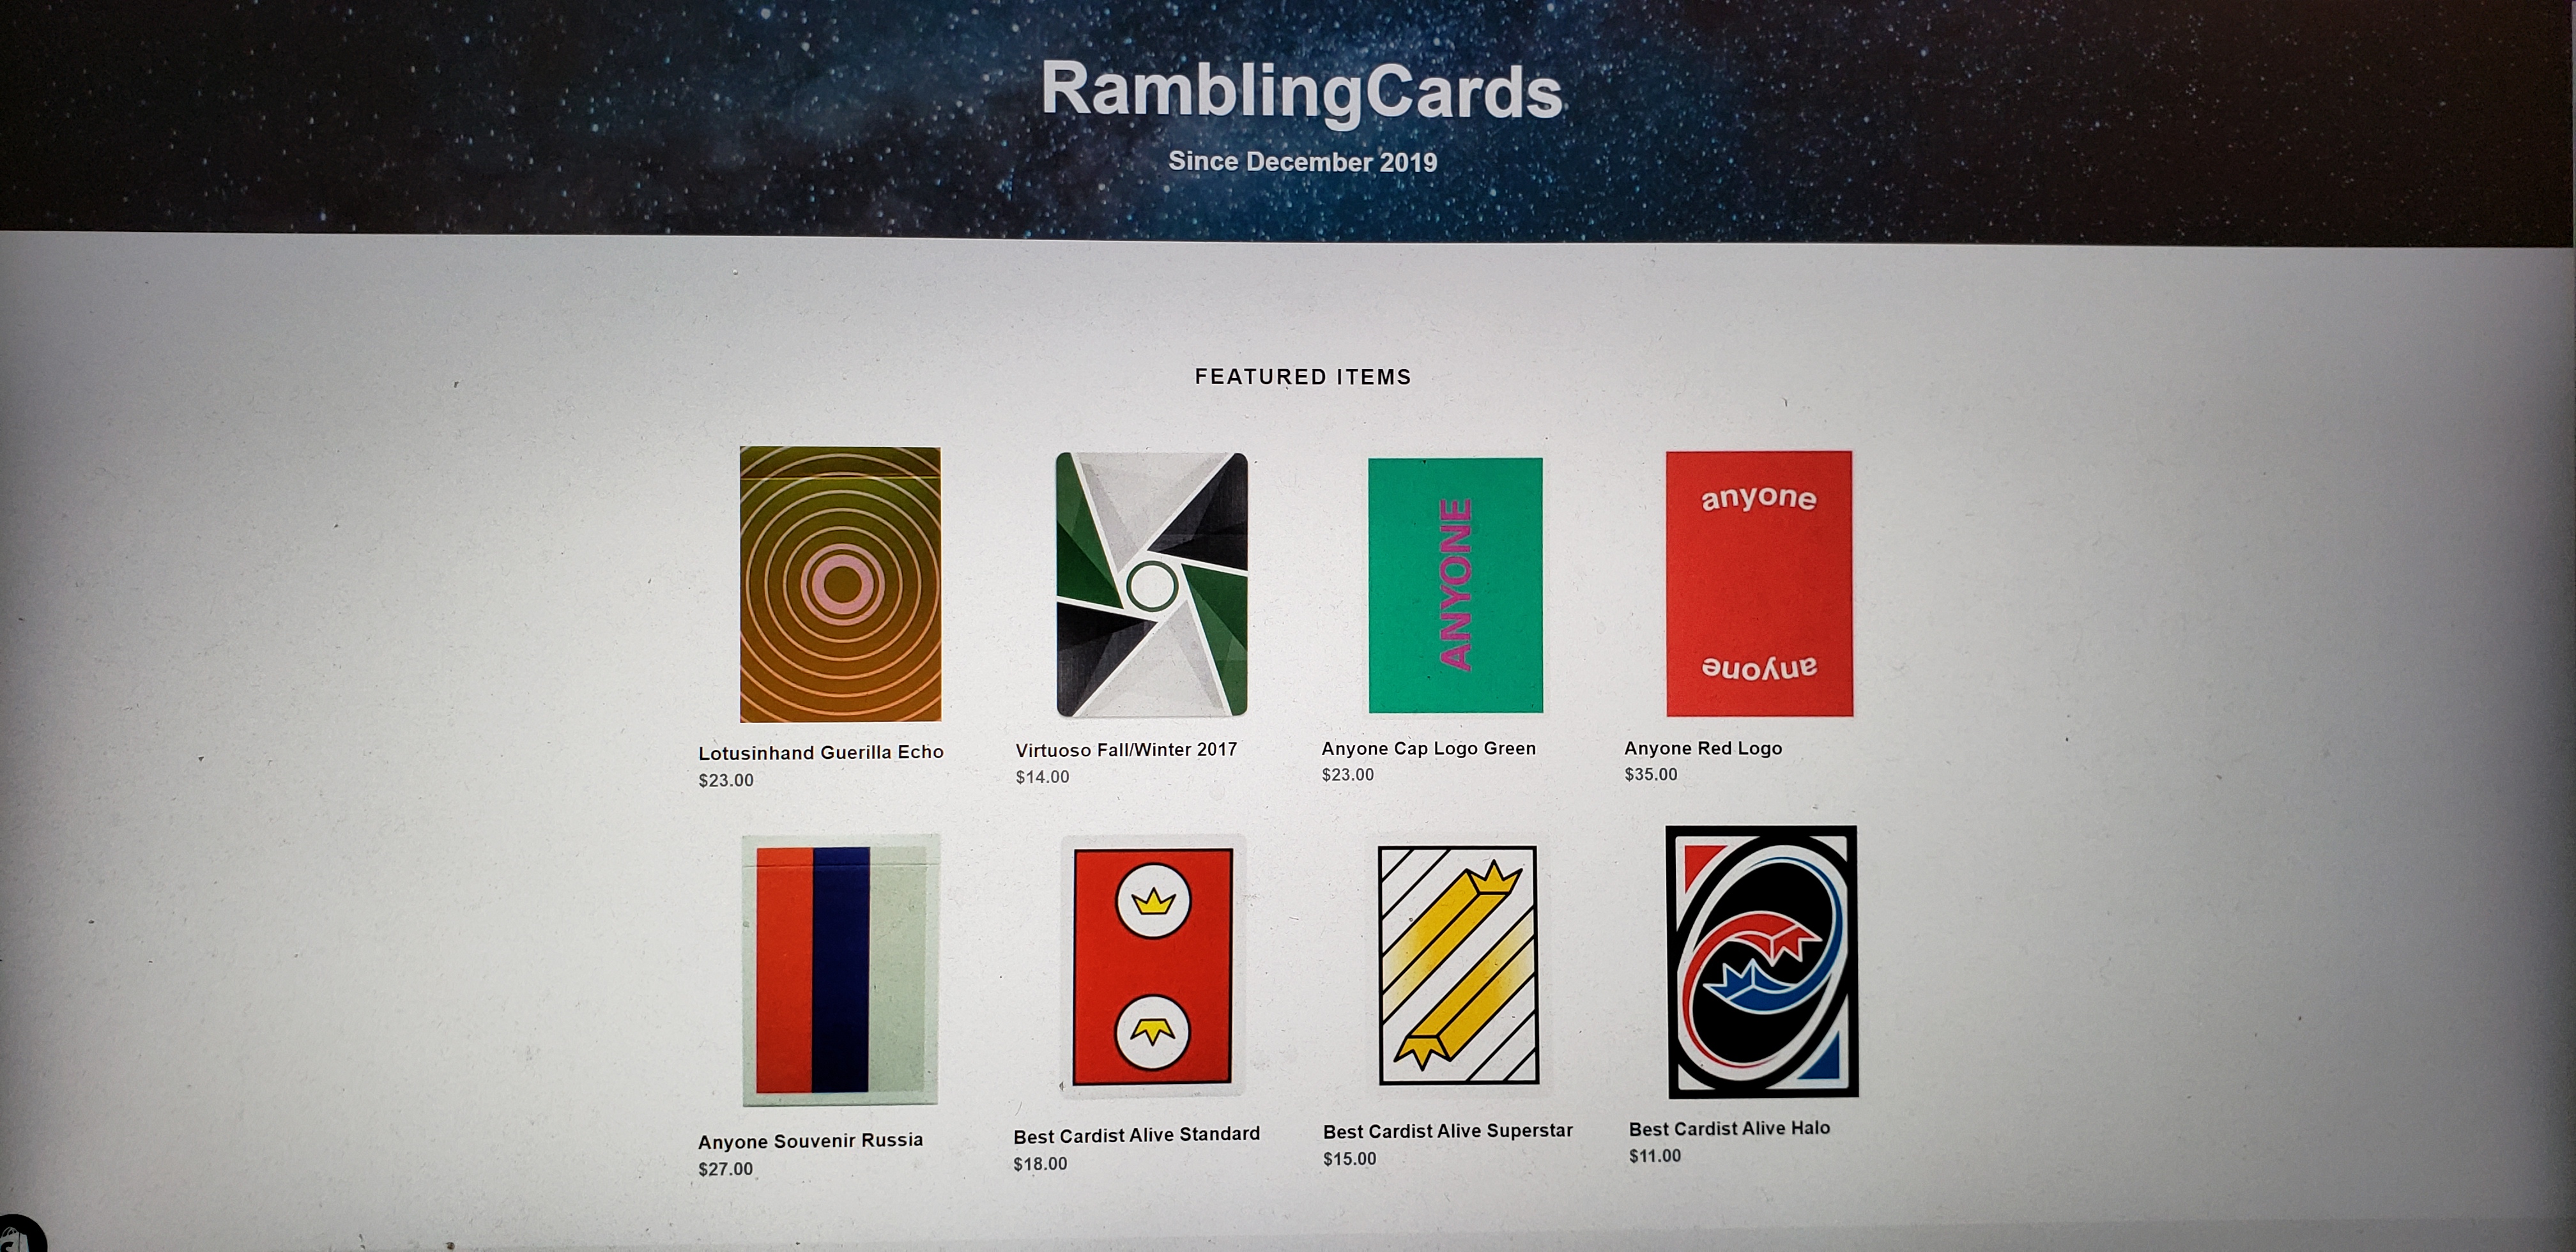Viewport: 2576px width, 1252px height.
Task: View the Virtuoso Fall/Winter 2017 card image
Action: click(1152, 585)
